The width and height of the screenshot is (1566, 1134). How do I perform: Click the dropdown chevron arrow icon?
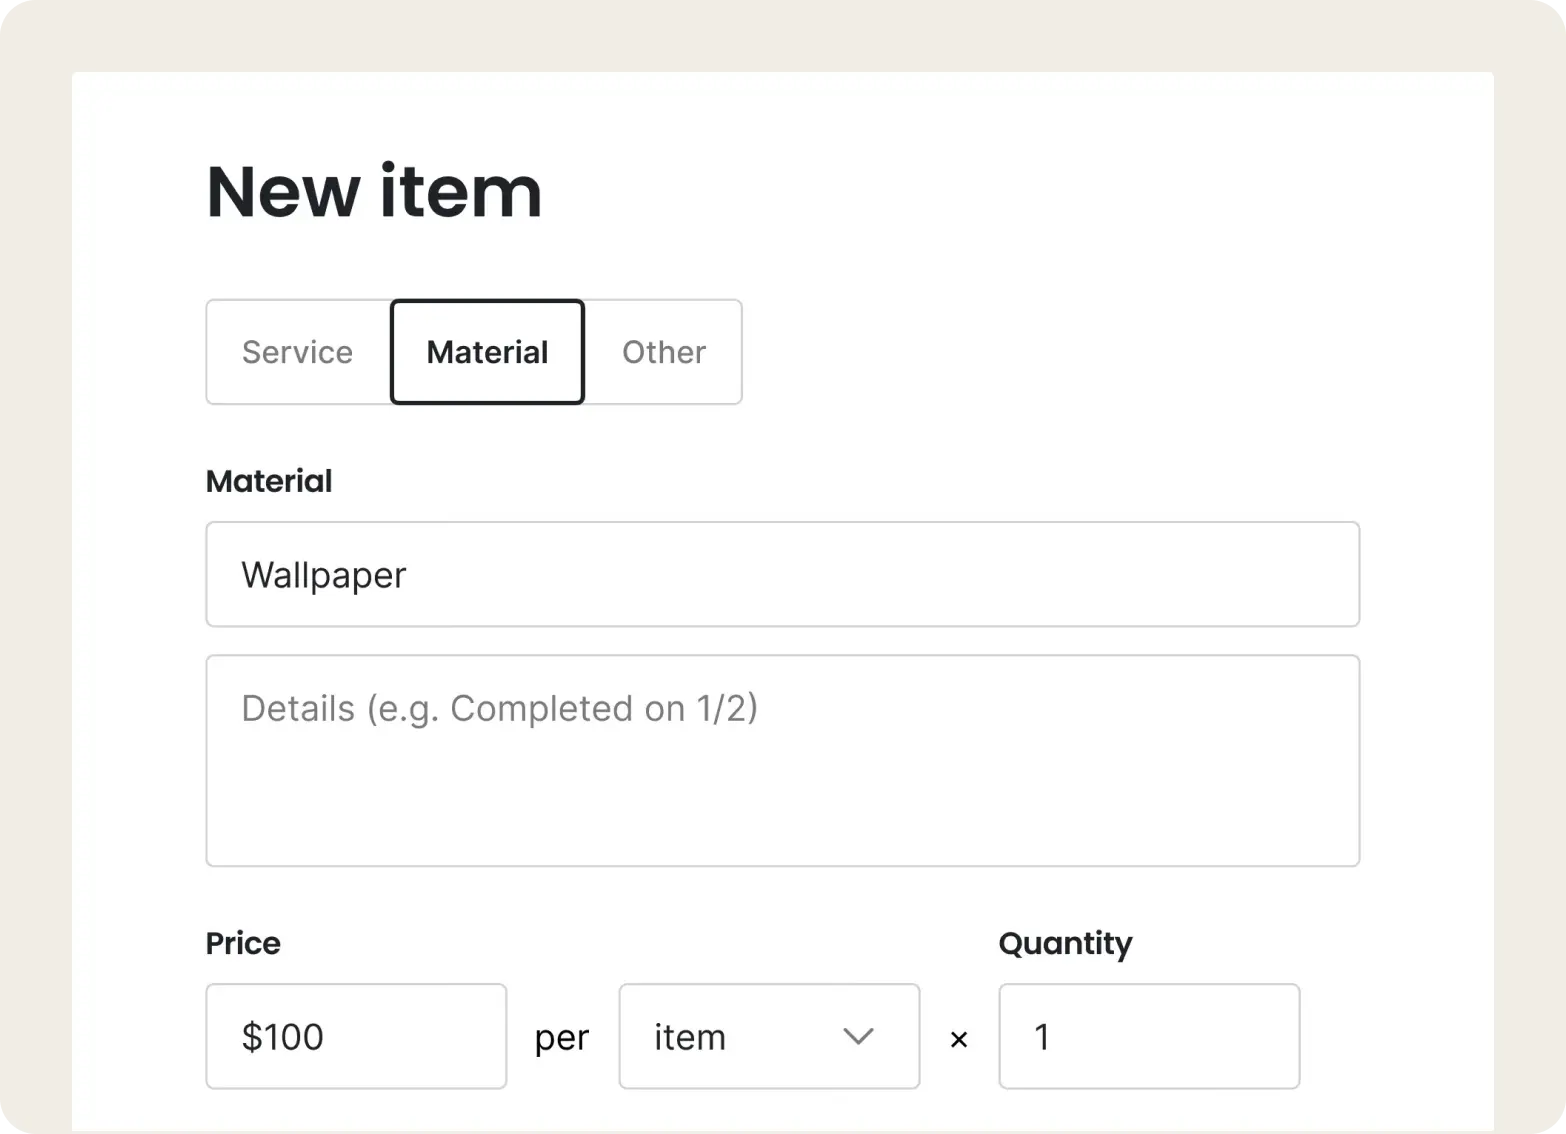(x=858, y=1036)
